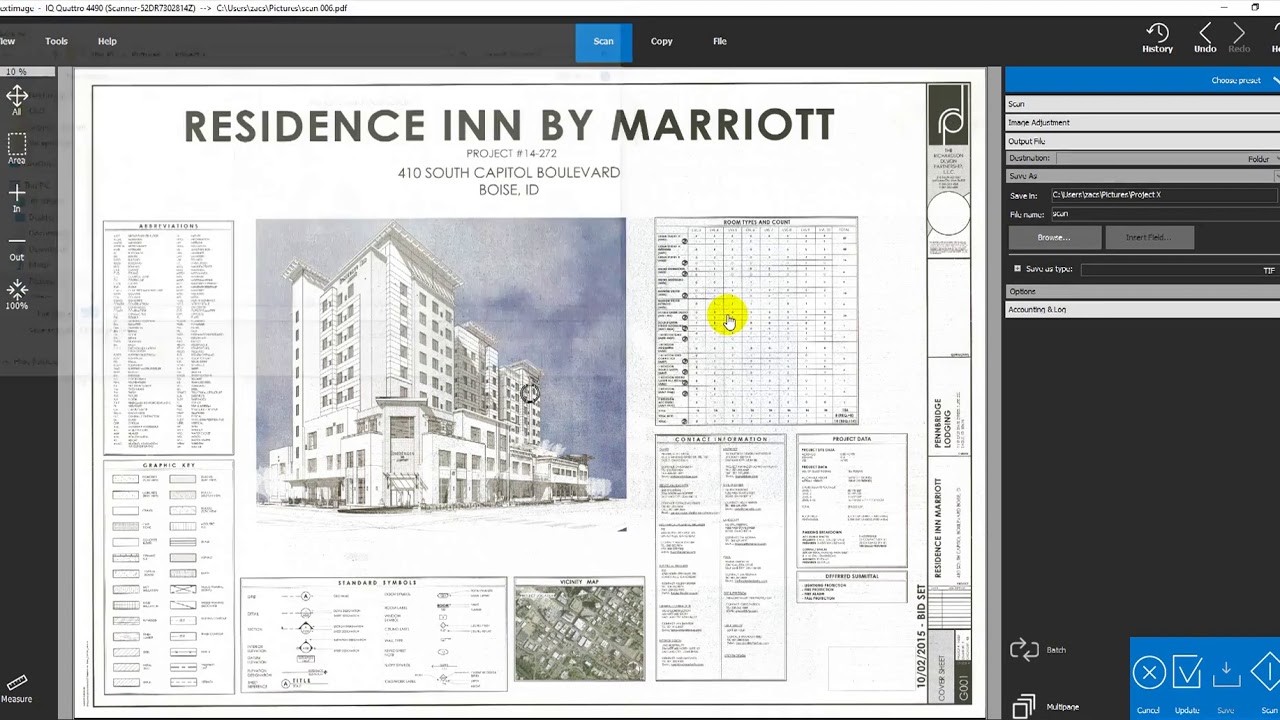
Task: Switch to the File tab
Action: click(720, 41)
